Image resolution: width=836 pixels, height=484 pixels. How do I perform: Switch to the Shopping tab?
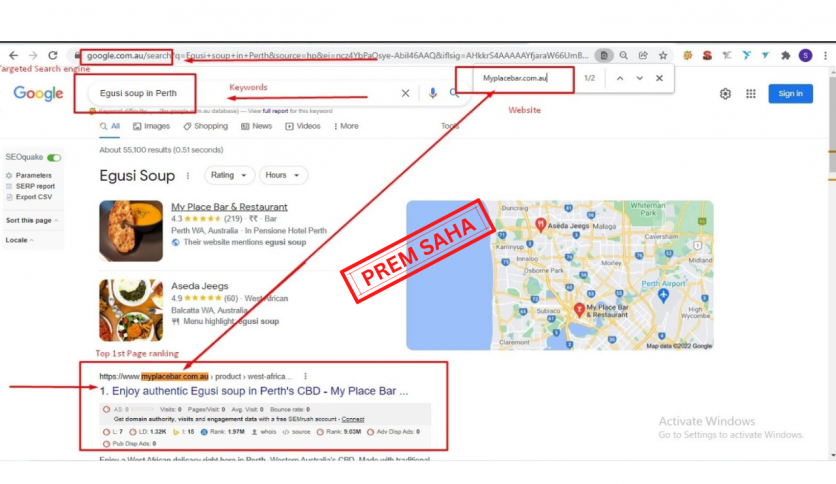(x=206, y=126)
